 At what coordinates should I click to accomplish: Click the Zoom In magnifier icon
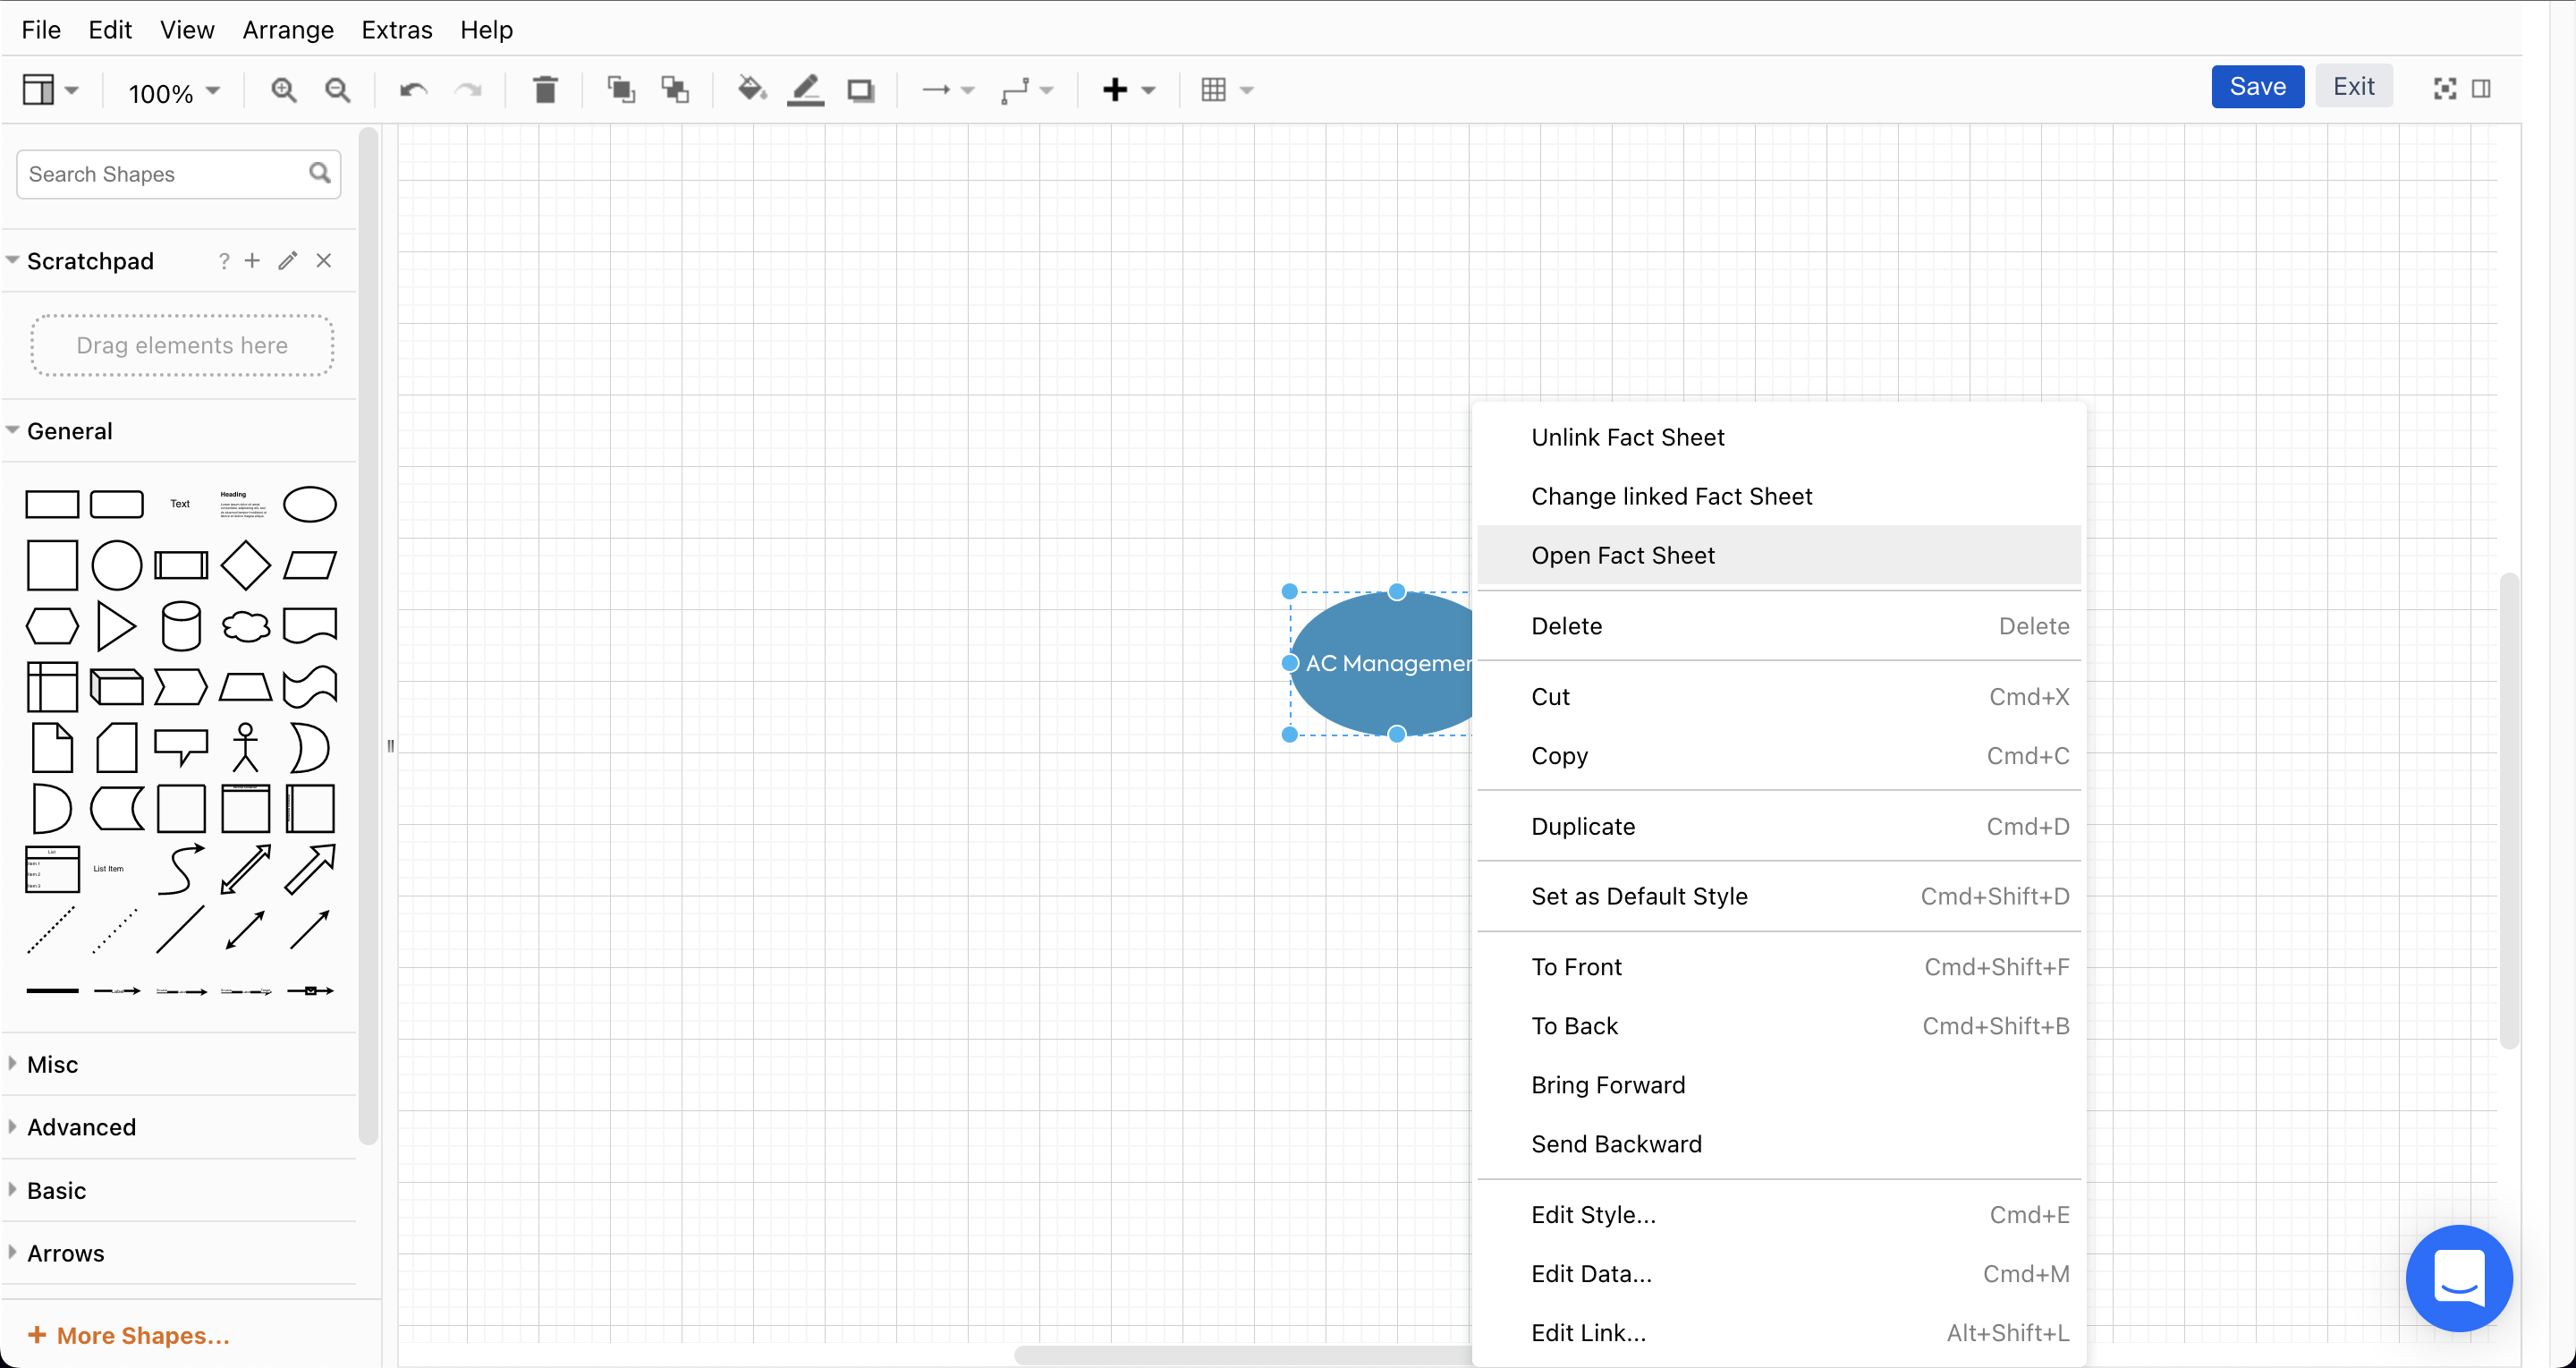284,90
